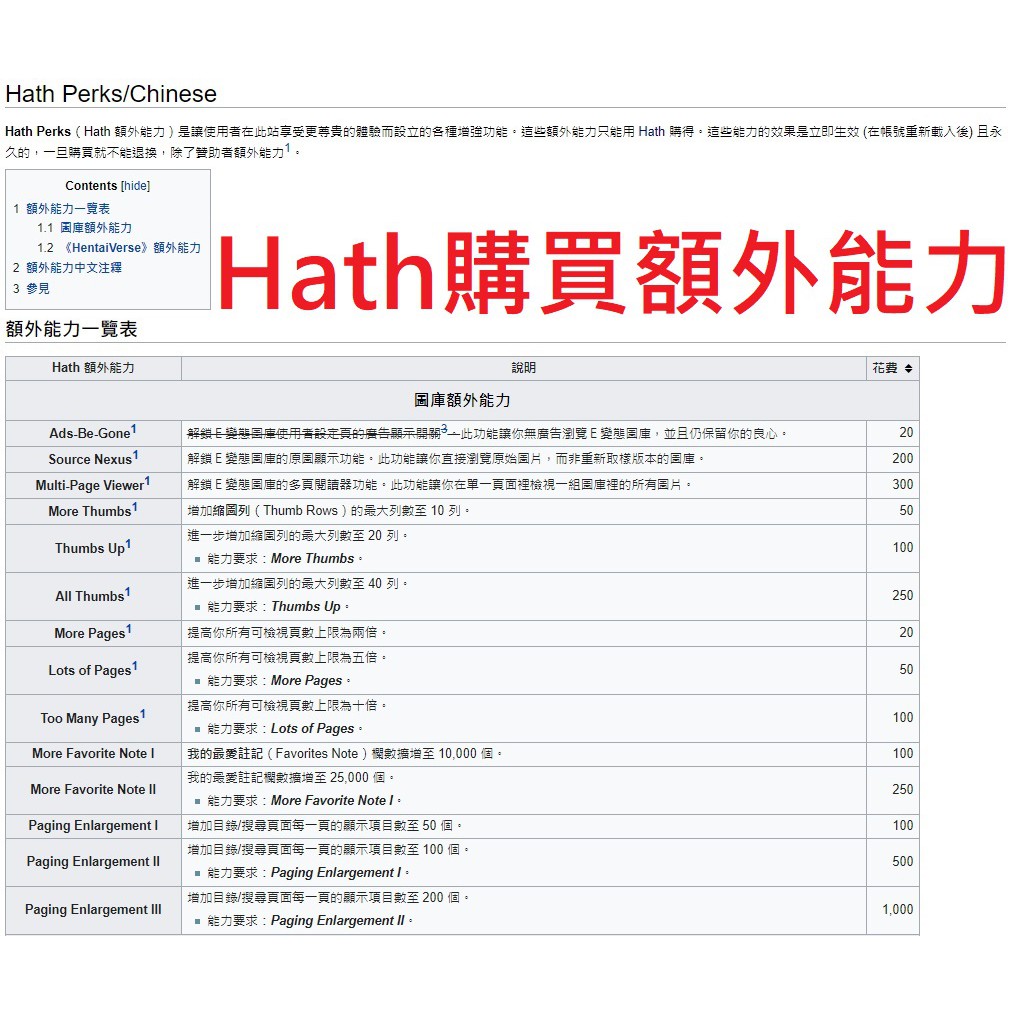Open the 額外能力一覽表 entry in Contents

tap(68, 209)
